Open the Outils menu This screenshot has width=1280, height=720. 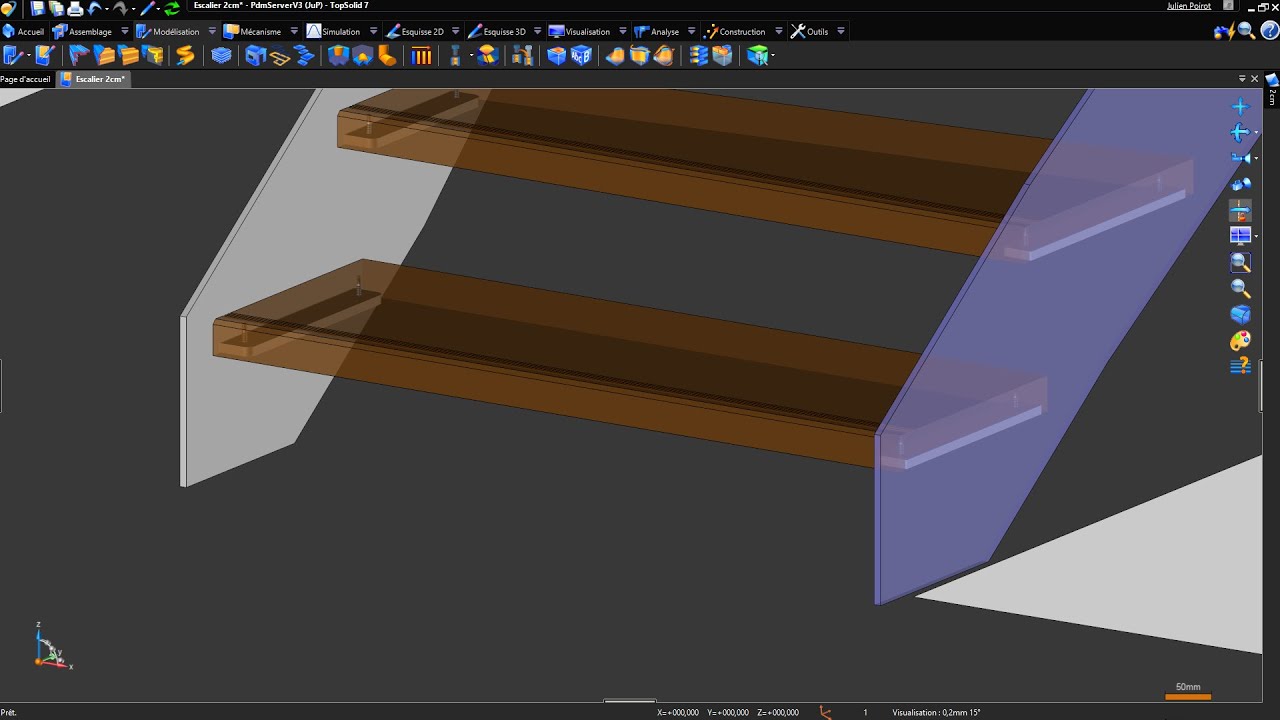tap(810, 31)
